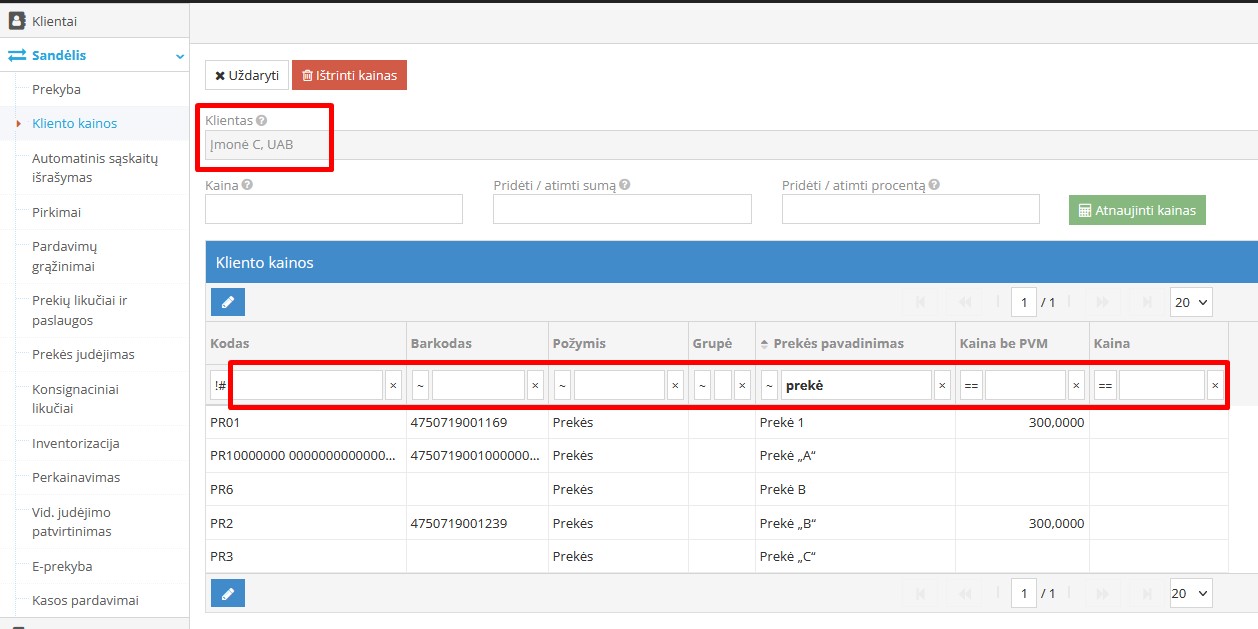Screen dimensions: 1258x629
Task: Go to Inventorizacija menu item
Action: point(76,443)
